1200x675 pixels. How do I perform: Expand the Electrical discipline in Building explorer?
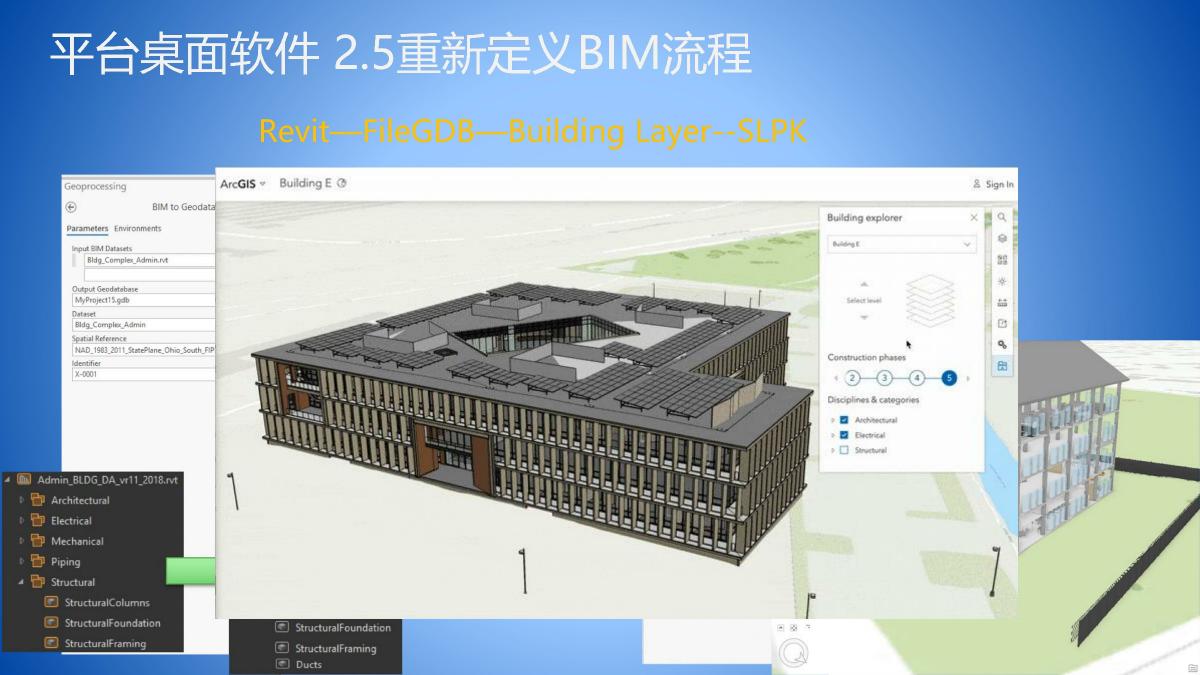click(x=833, y=435)
